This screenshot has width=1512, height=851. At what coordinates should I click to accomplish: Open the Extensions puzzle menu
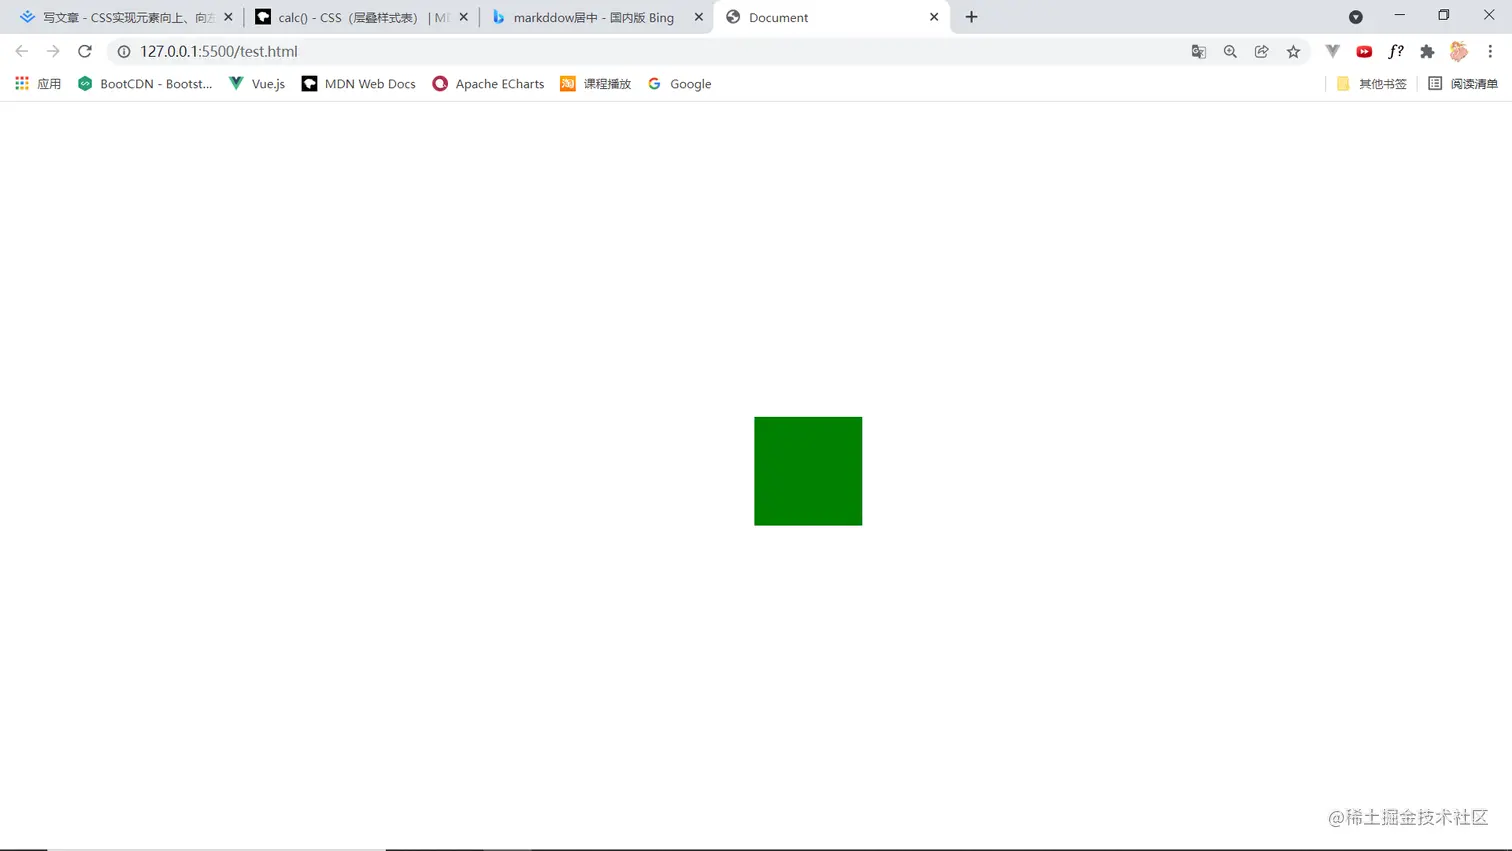click(1427, 51)
